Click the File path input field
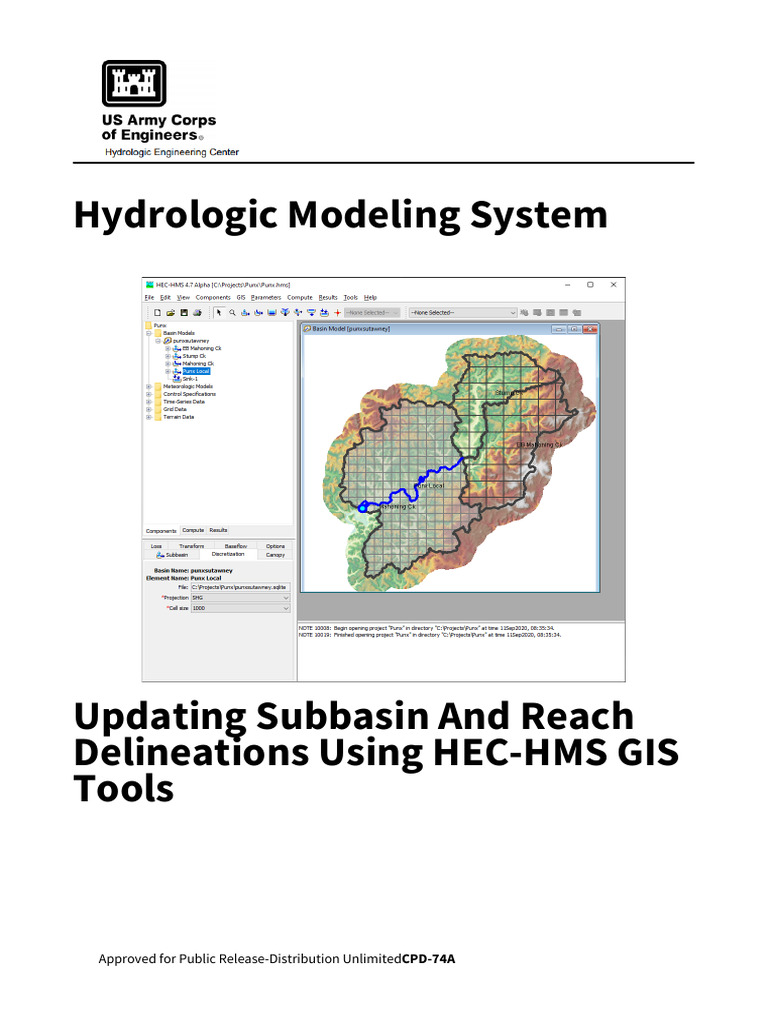This screenshot has width=768, height=1024. tap(240, 587)
